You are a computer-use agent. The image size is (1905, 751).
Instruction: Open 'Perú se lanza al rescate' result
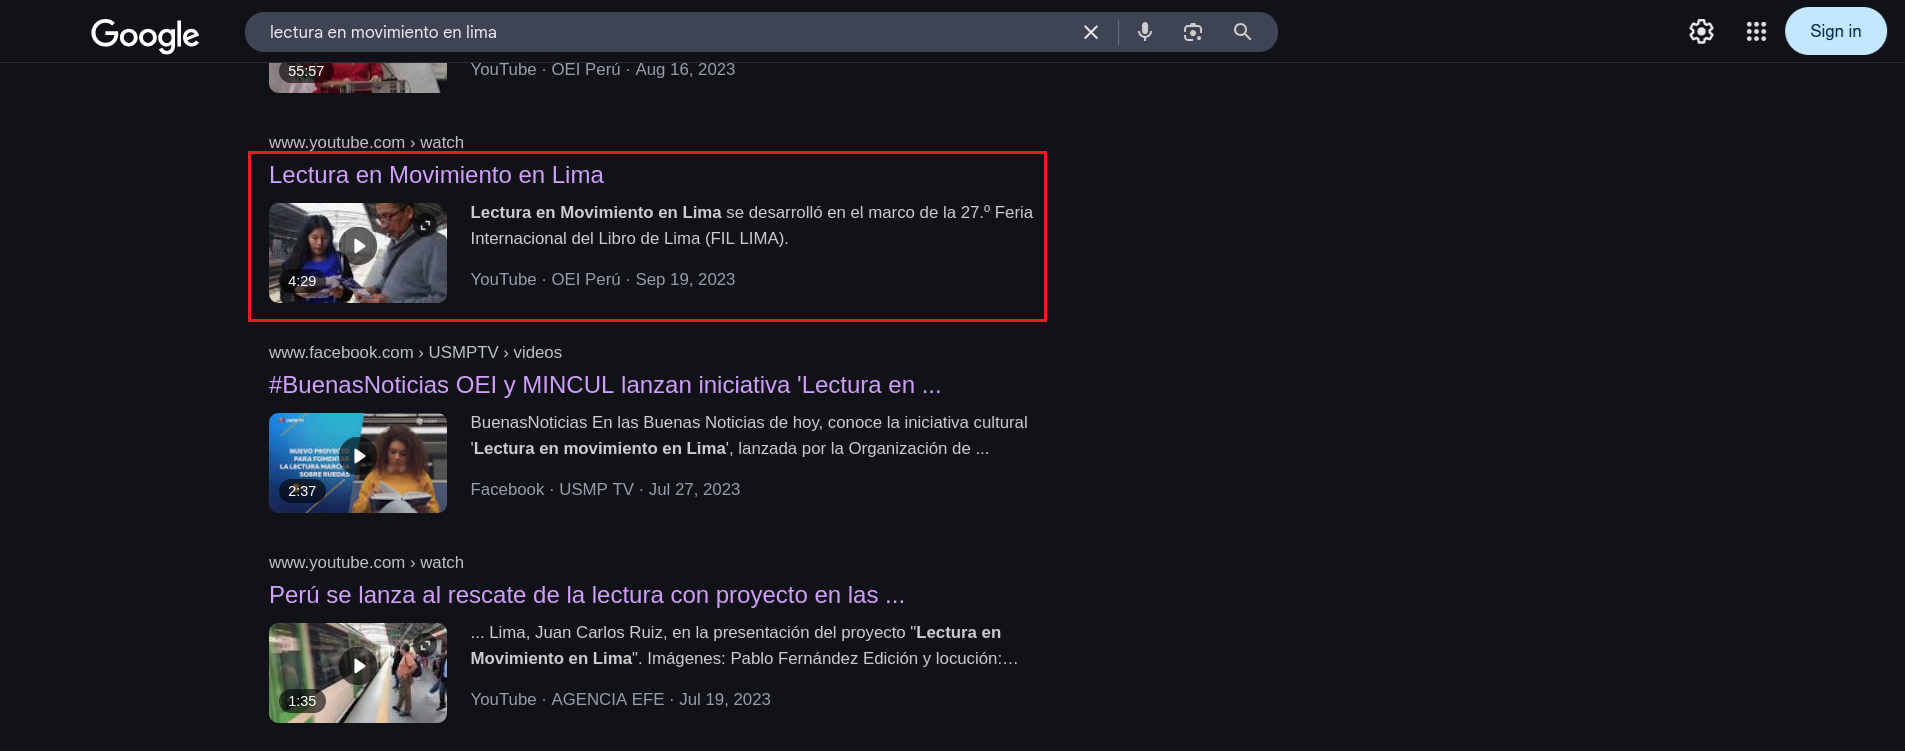pyautogui.click(x=586, y=595)
